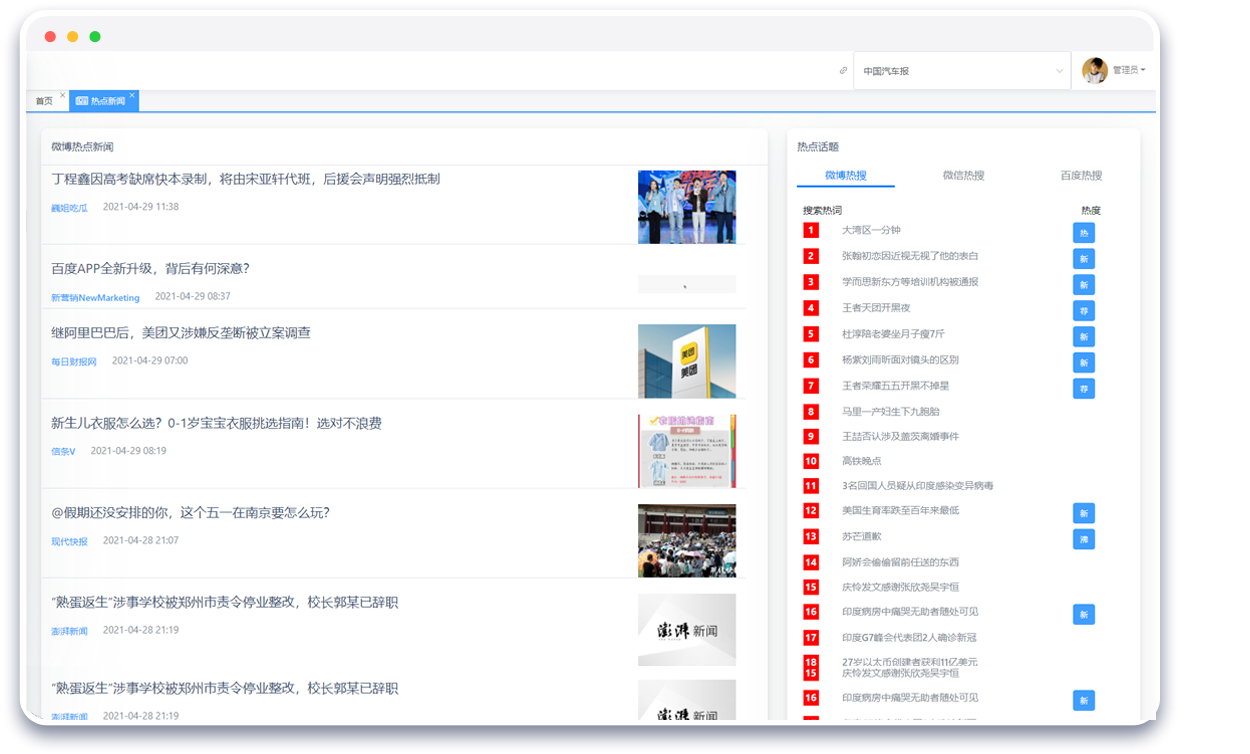Image resolution: width=1250 pixels, height=754 pixels.
Task: Select hot topic 大湾区一分钟
Action: [871, 230]
